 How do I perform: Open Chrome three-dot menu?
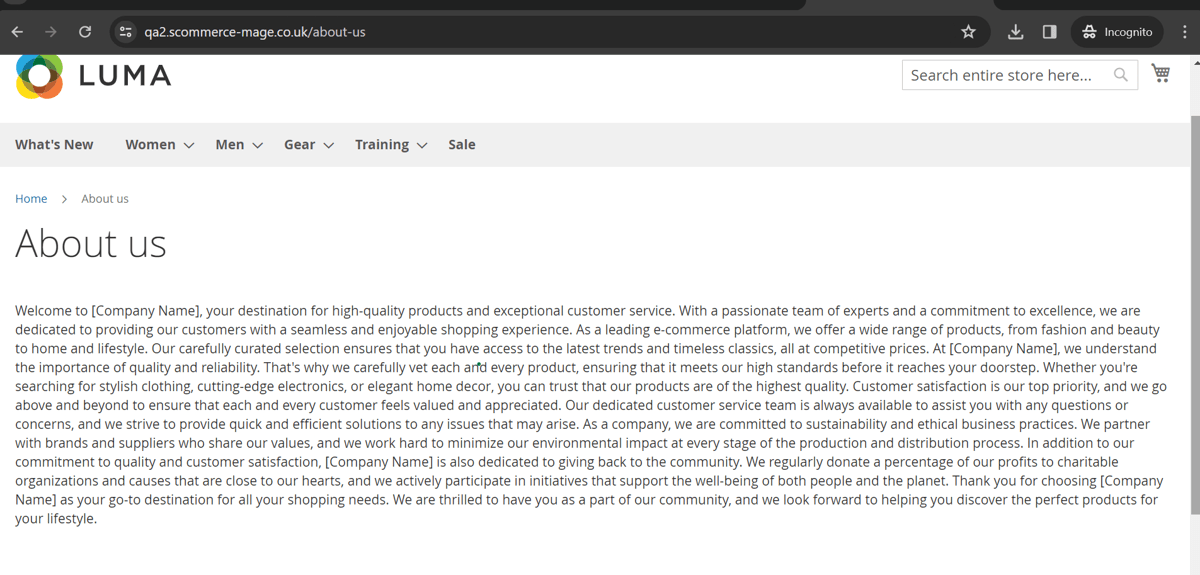click(x=1184, y=32)
